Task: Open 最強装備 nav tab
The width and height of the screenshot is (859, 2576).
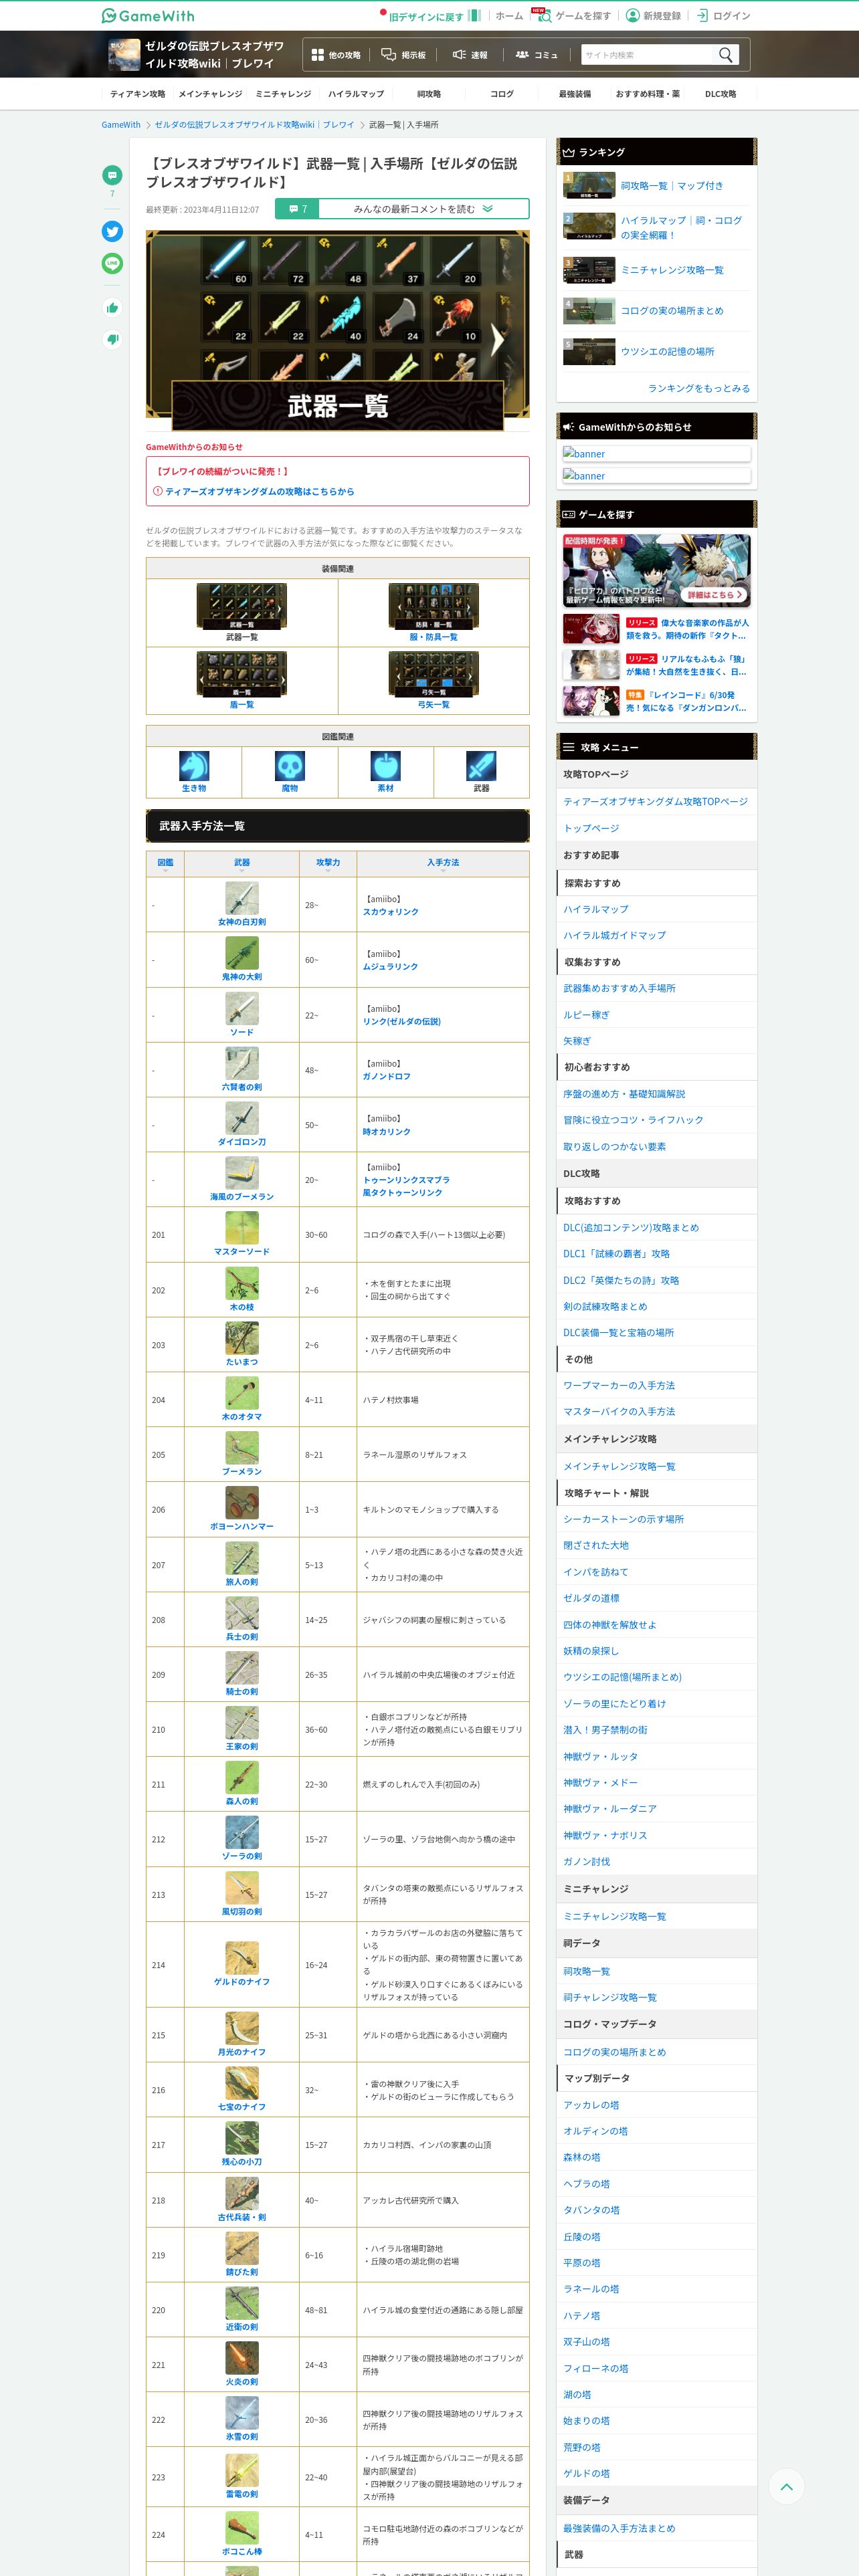Action: (x=575, y=94)
